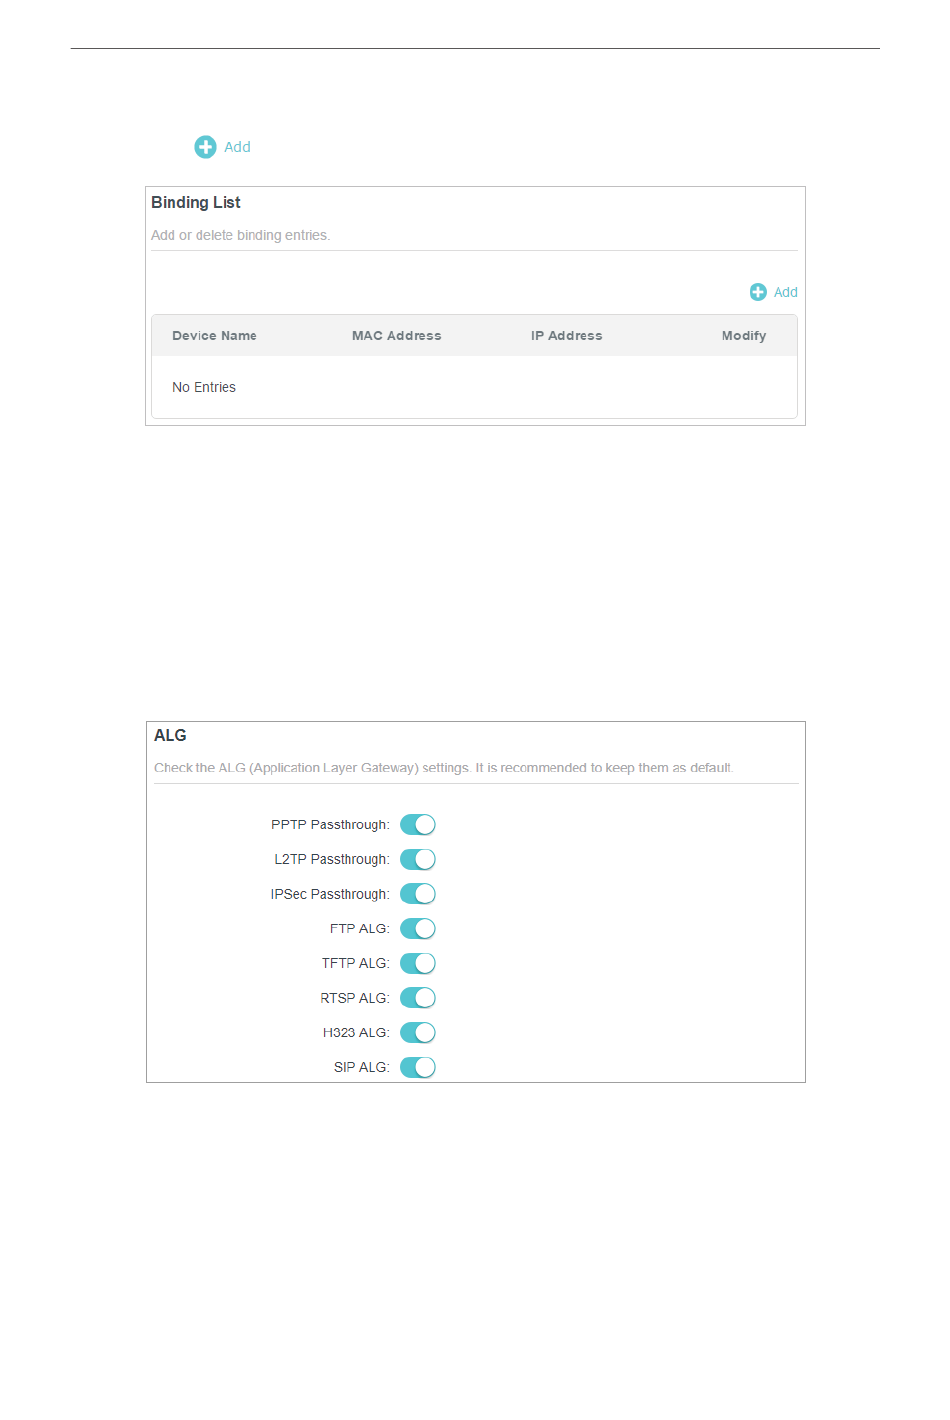Viewport: 950px width, 1420px height.
Task: Click the L2TP Passthrough label
Action: pos(332,859)
